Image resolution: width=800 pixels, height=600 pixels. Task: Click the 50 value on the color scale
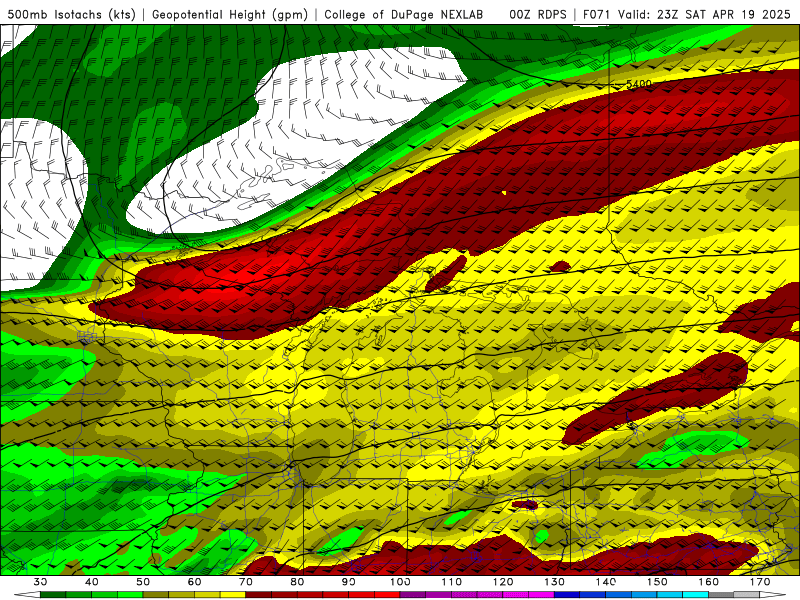pos(143,582)
